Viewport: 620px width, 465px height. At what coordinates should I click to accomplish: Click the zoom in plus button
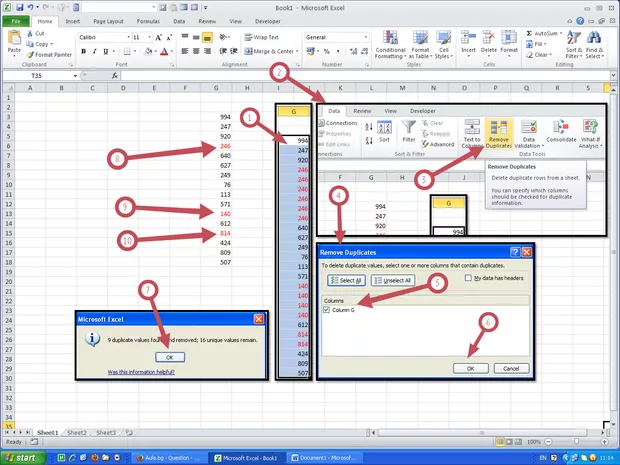604,442
